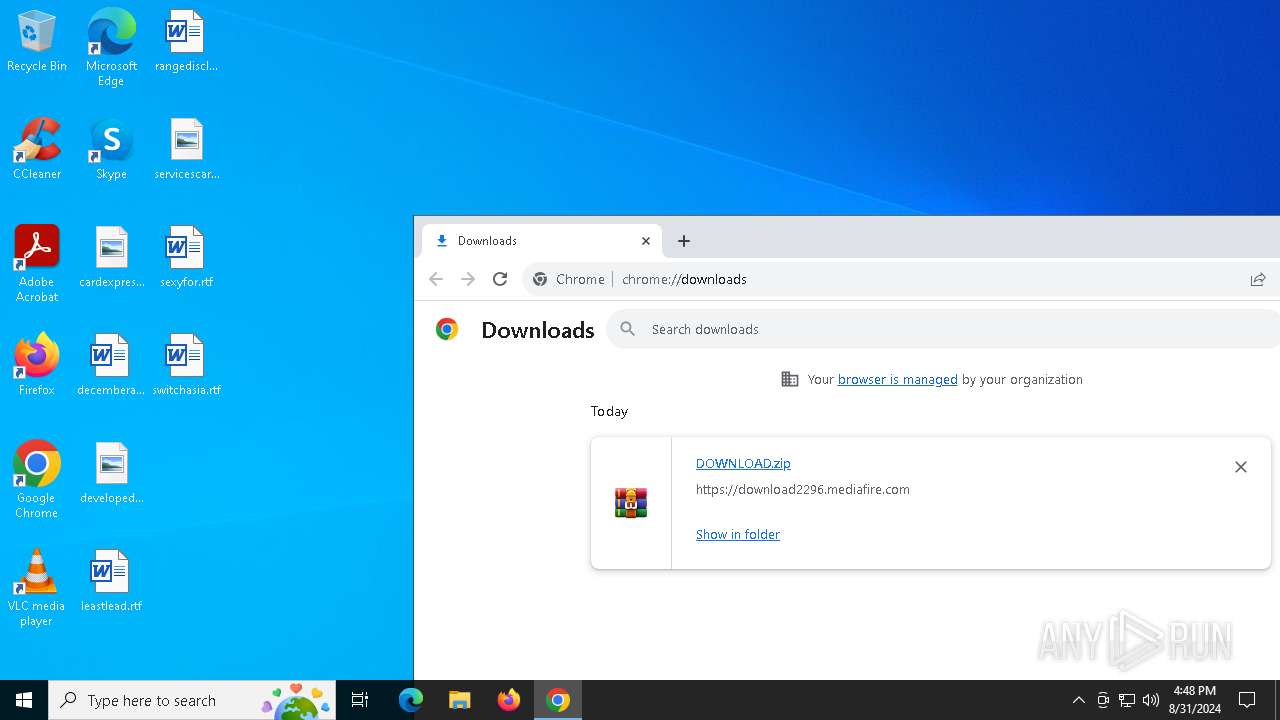Click the Chrome back navigation arrow
The height and width of the screenshot is (720, 1280).
tap(436, 279)
